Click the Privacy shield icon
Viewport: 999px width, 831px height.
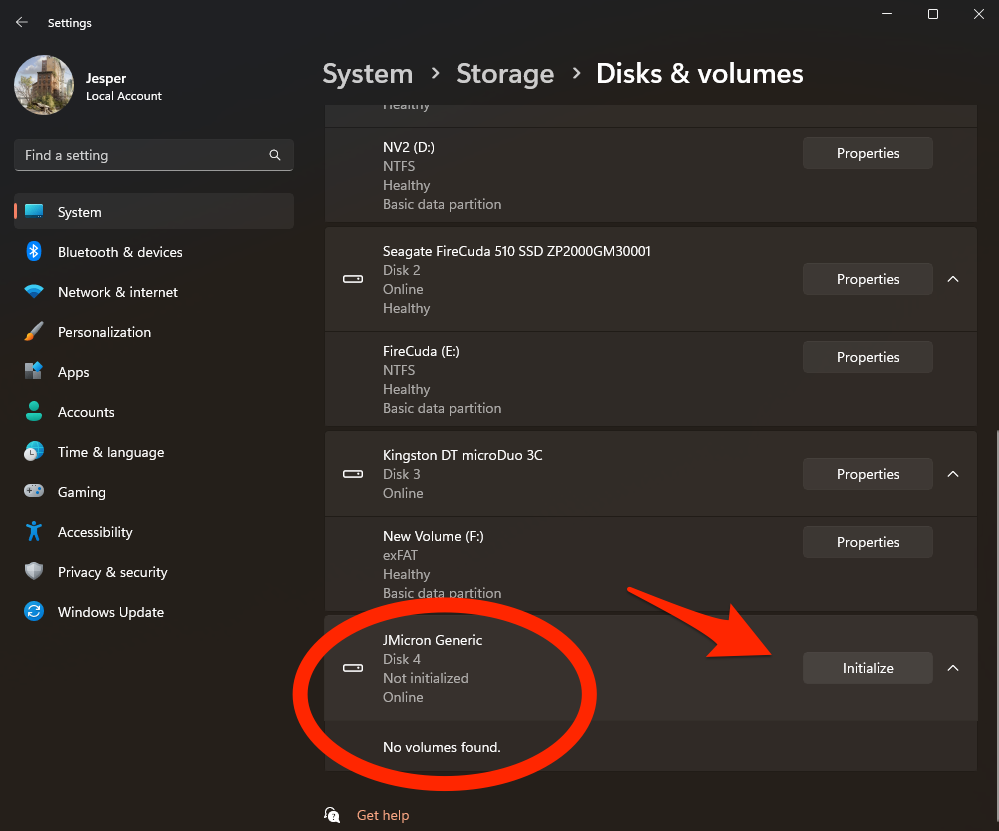[x=34, y=571]
